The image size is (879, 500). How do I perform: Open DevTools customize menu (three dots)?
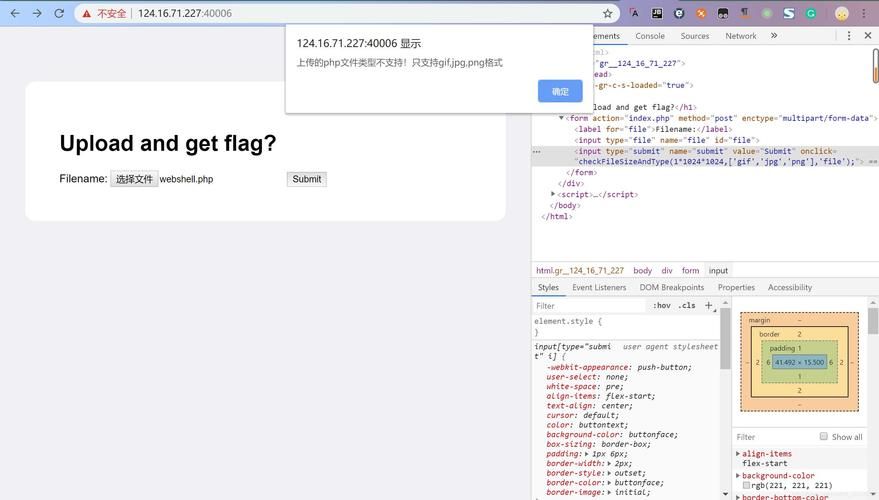tap(849, 36)
